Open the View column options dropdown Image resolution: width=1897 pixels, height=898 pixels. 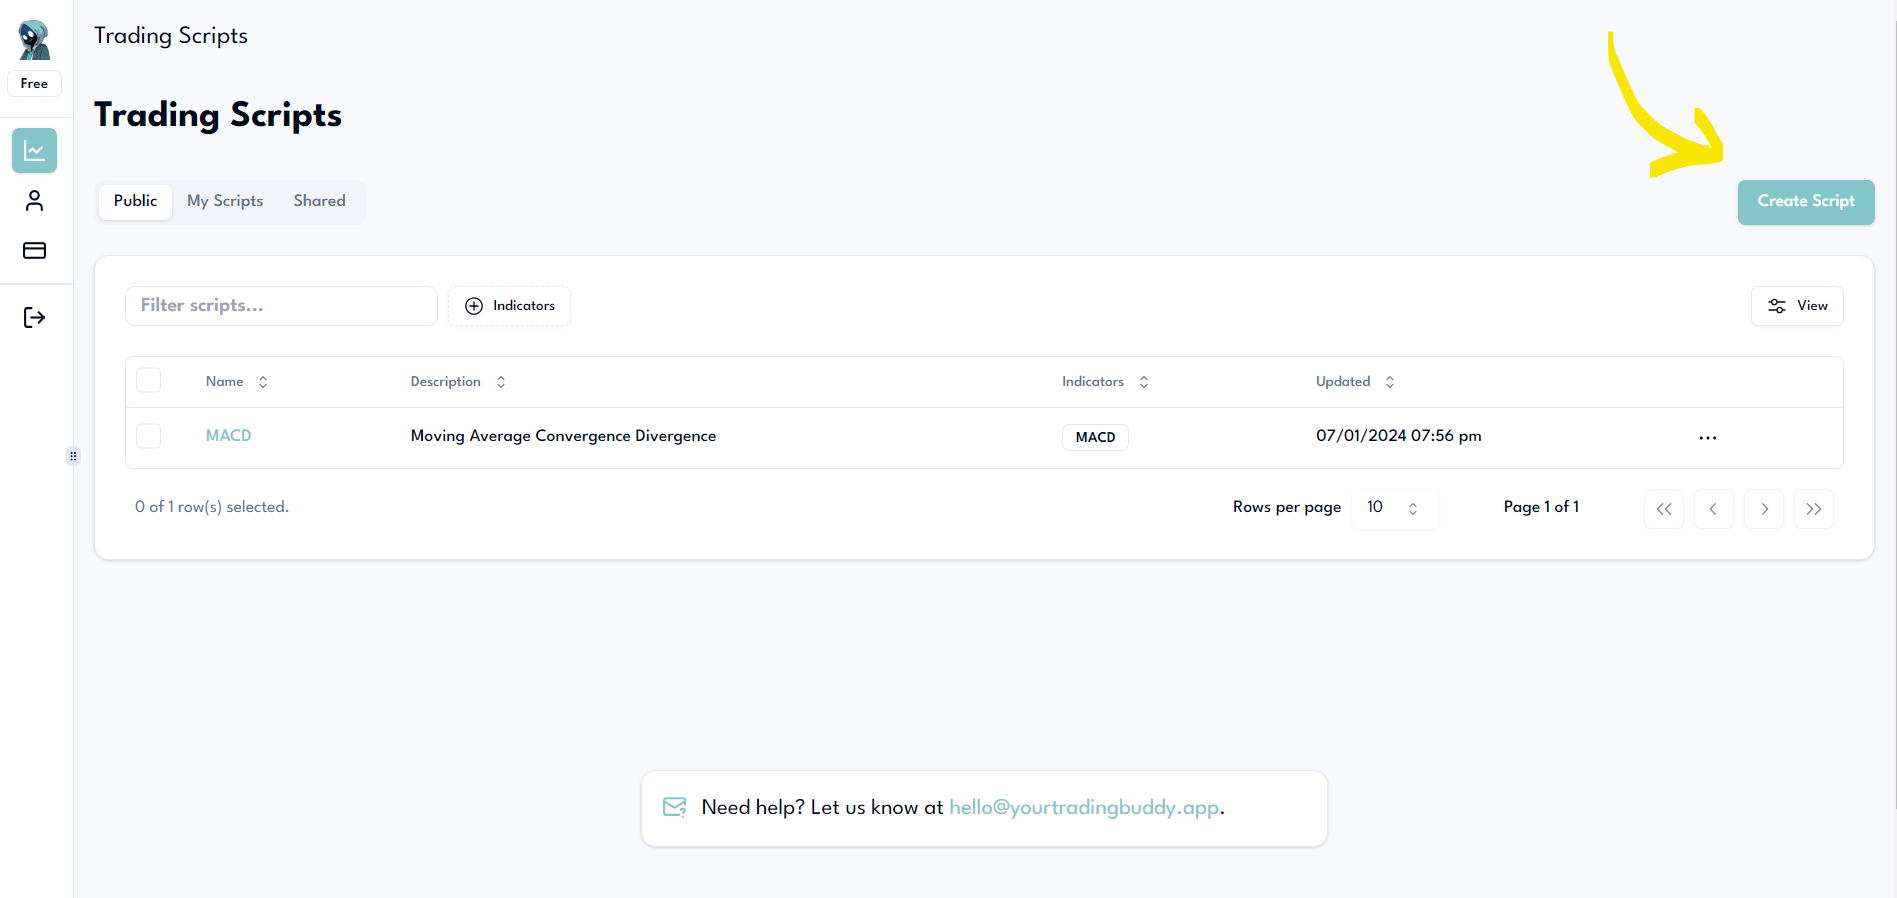(1796, 306)
